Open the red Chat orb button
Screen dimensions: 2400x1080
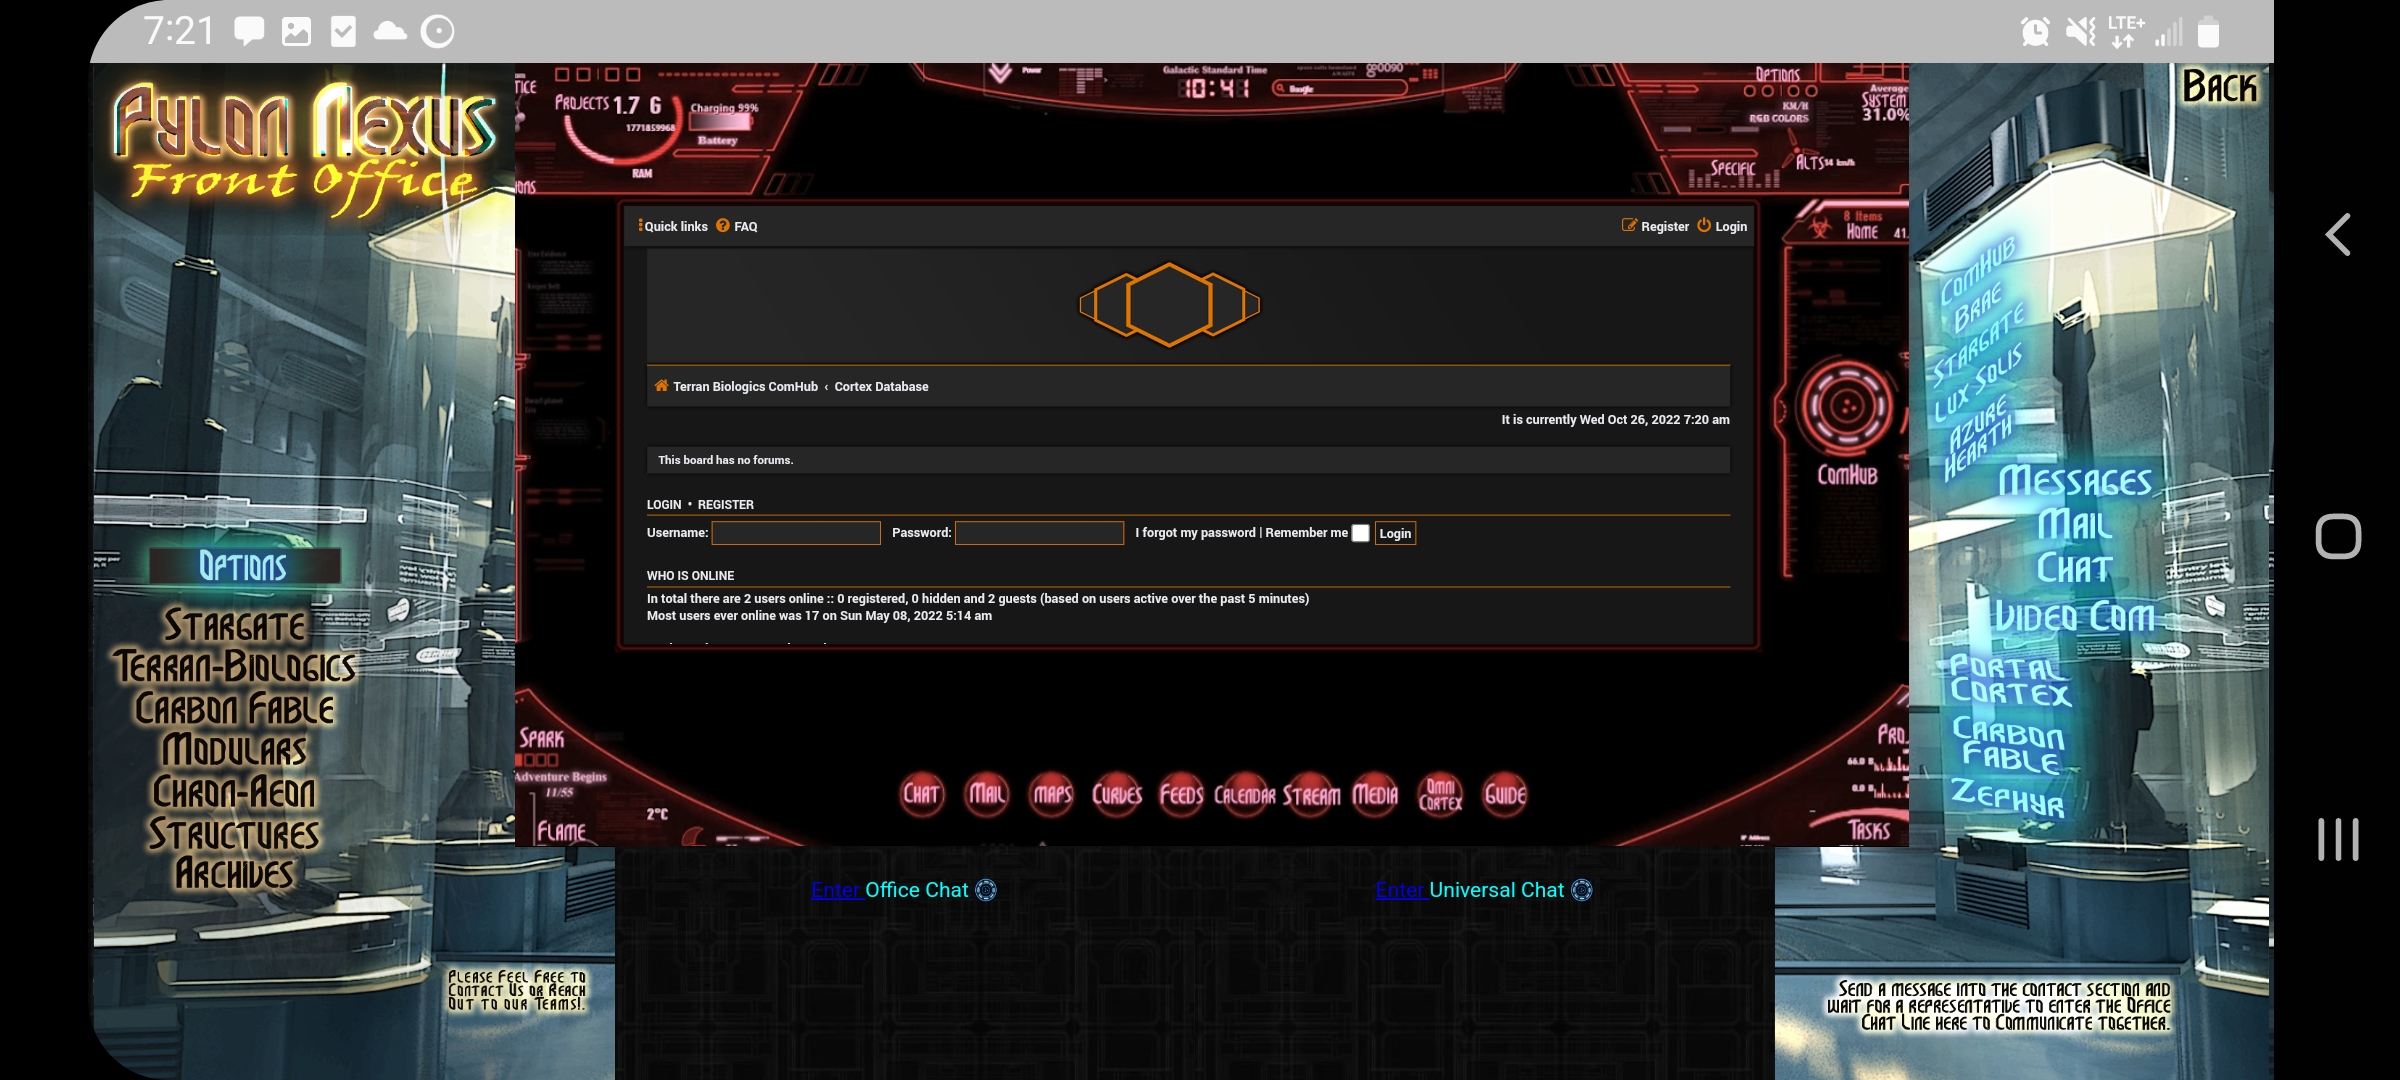tap(921, 795)
